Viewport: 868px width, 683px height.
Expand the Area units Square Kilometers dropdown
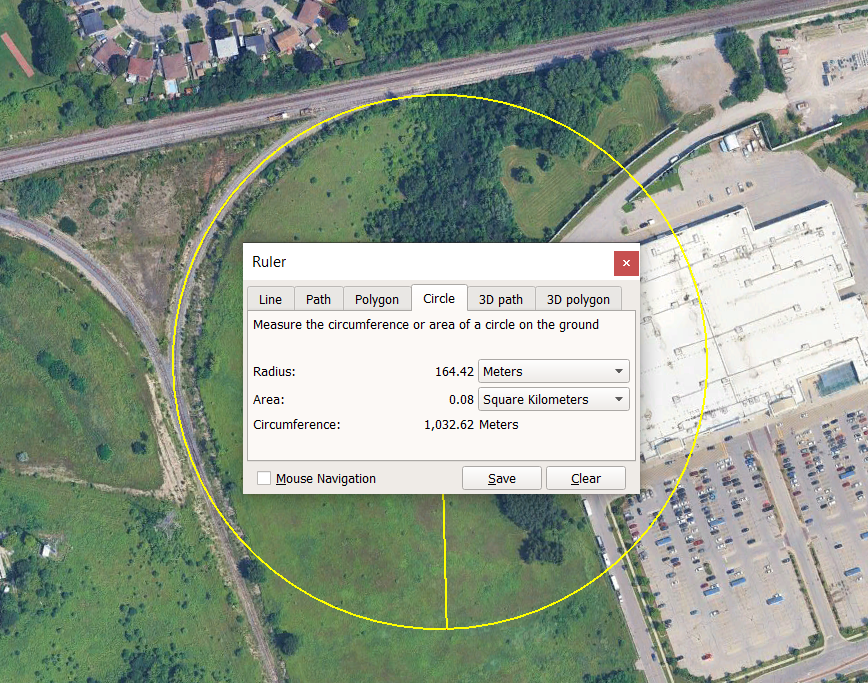click(x=553, y=399)
